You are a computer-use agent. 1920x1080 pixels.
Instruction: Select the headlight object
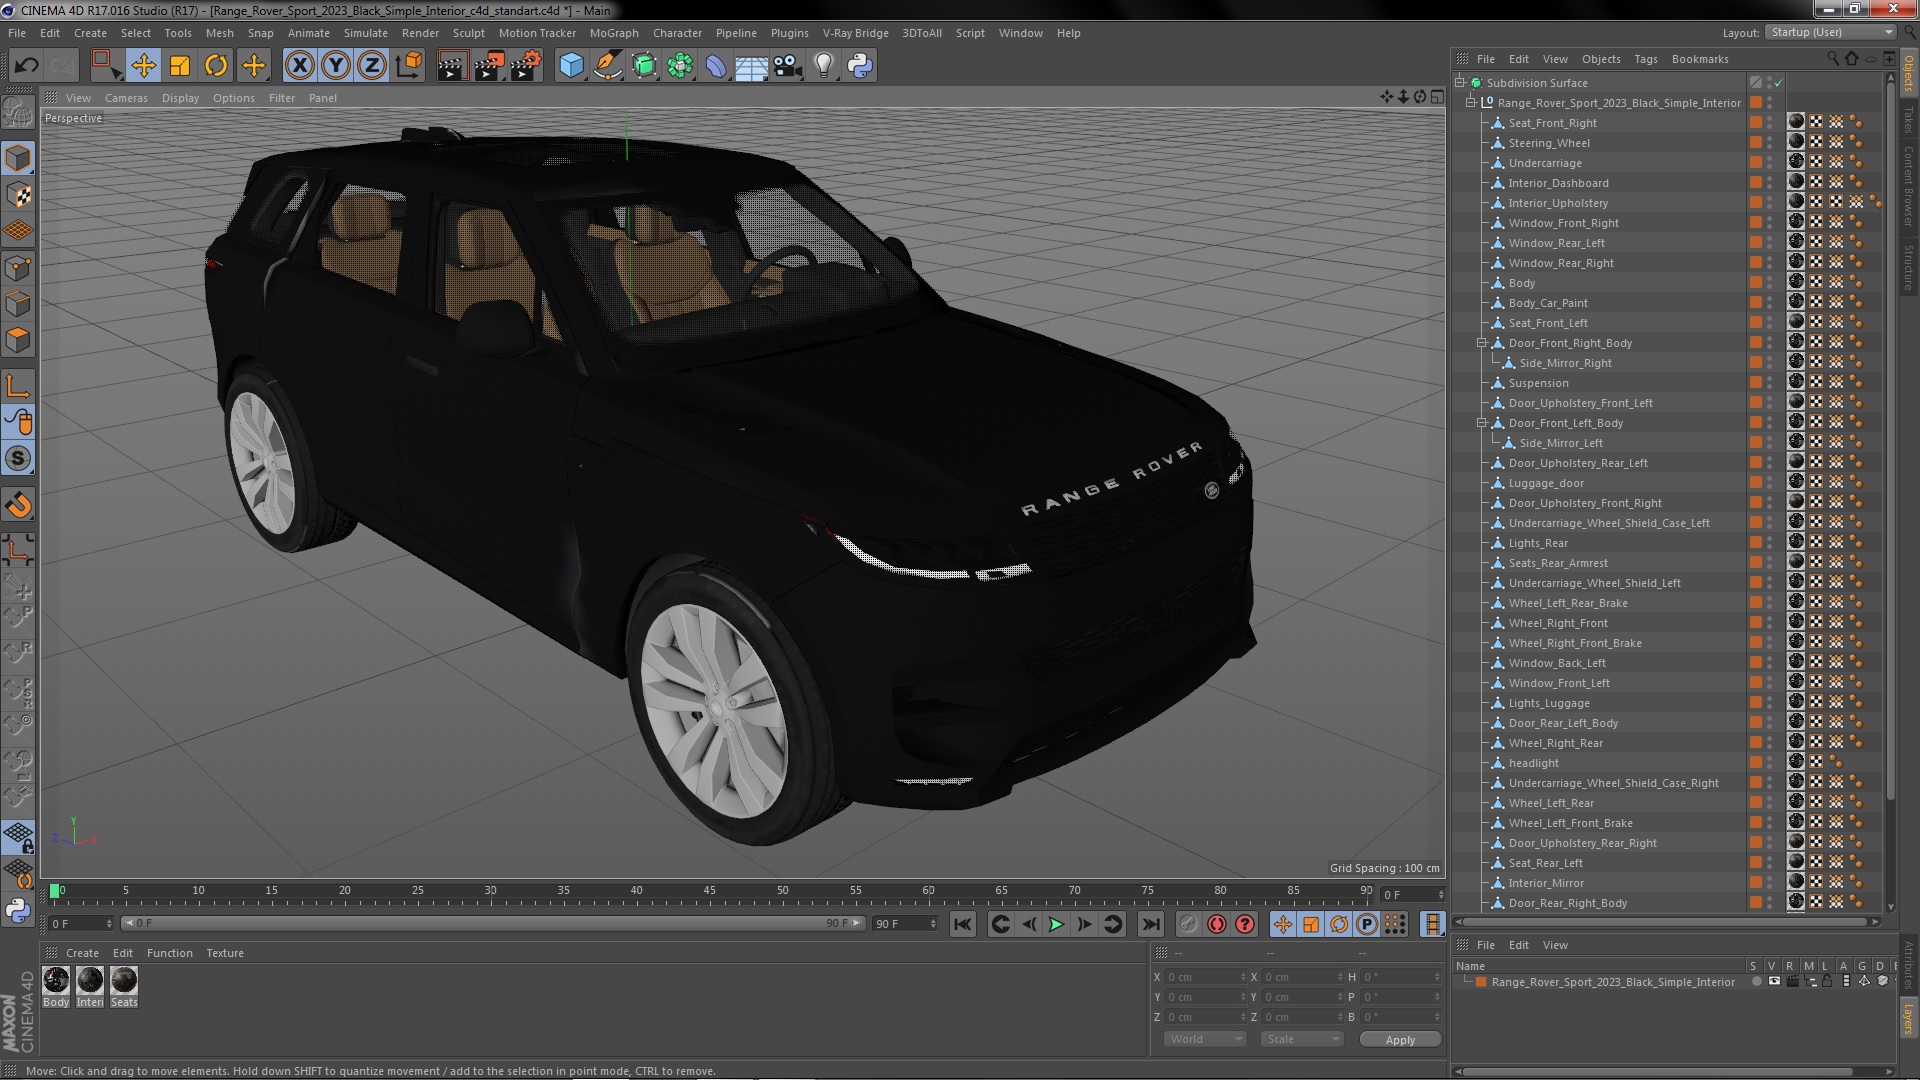[x=1533, y=763]
